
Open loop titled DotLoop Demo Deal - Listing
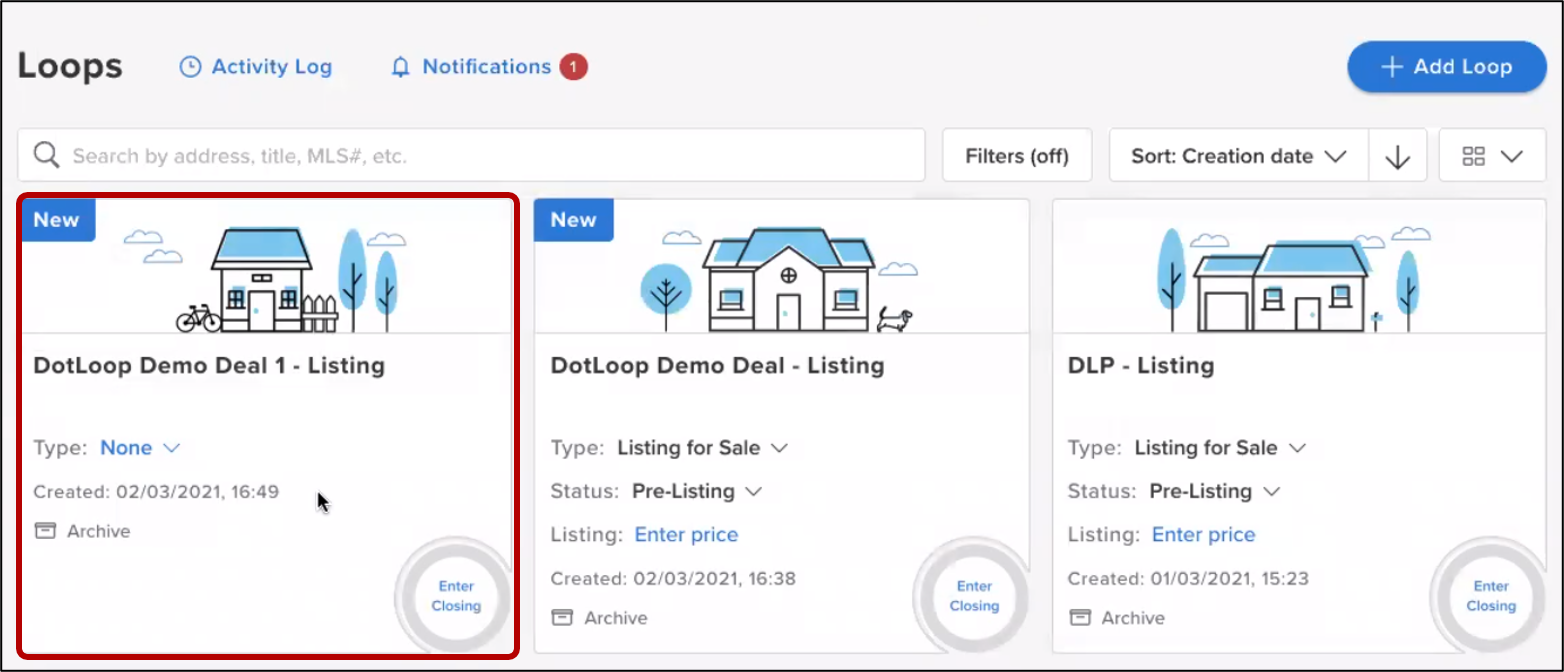pos(717,365)
